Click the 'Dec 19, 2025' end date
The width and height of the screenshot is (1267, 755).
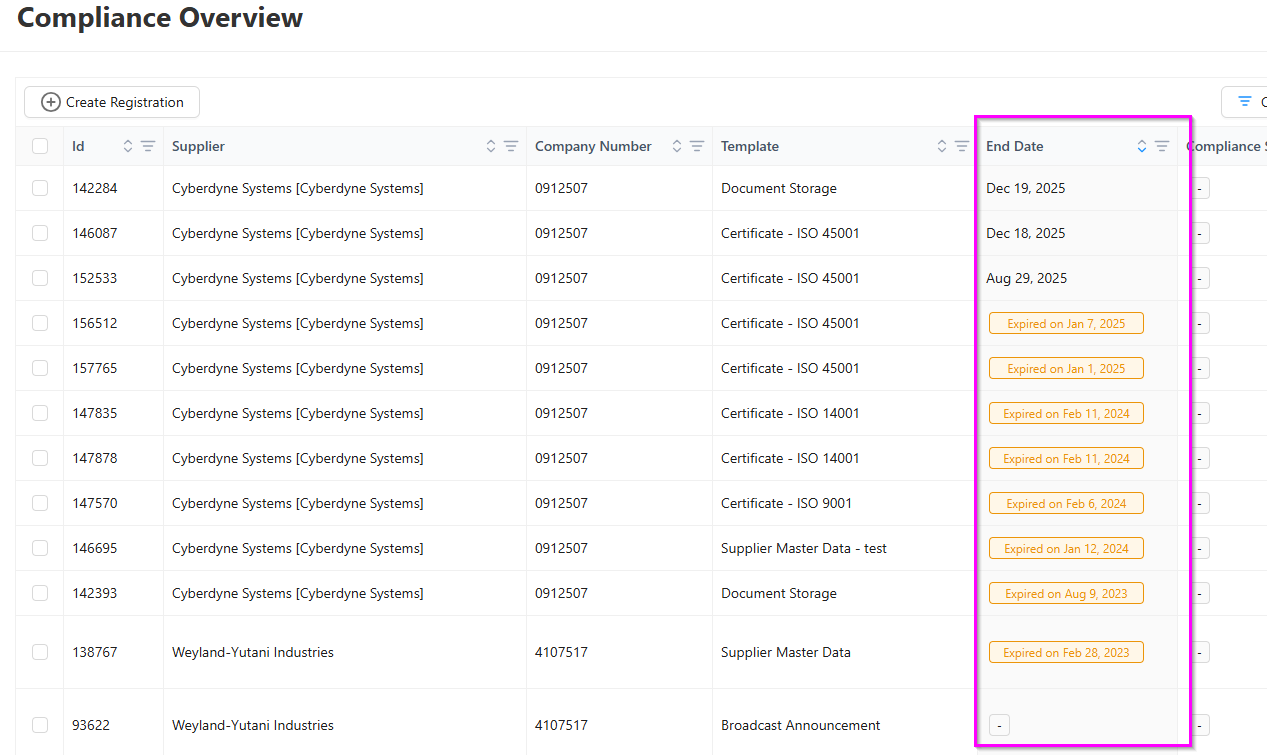tap(1026, 188)
